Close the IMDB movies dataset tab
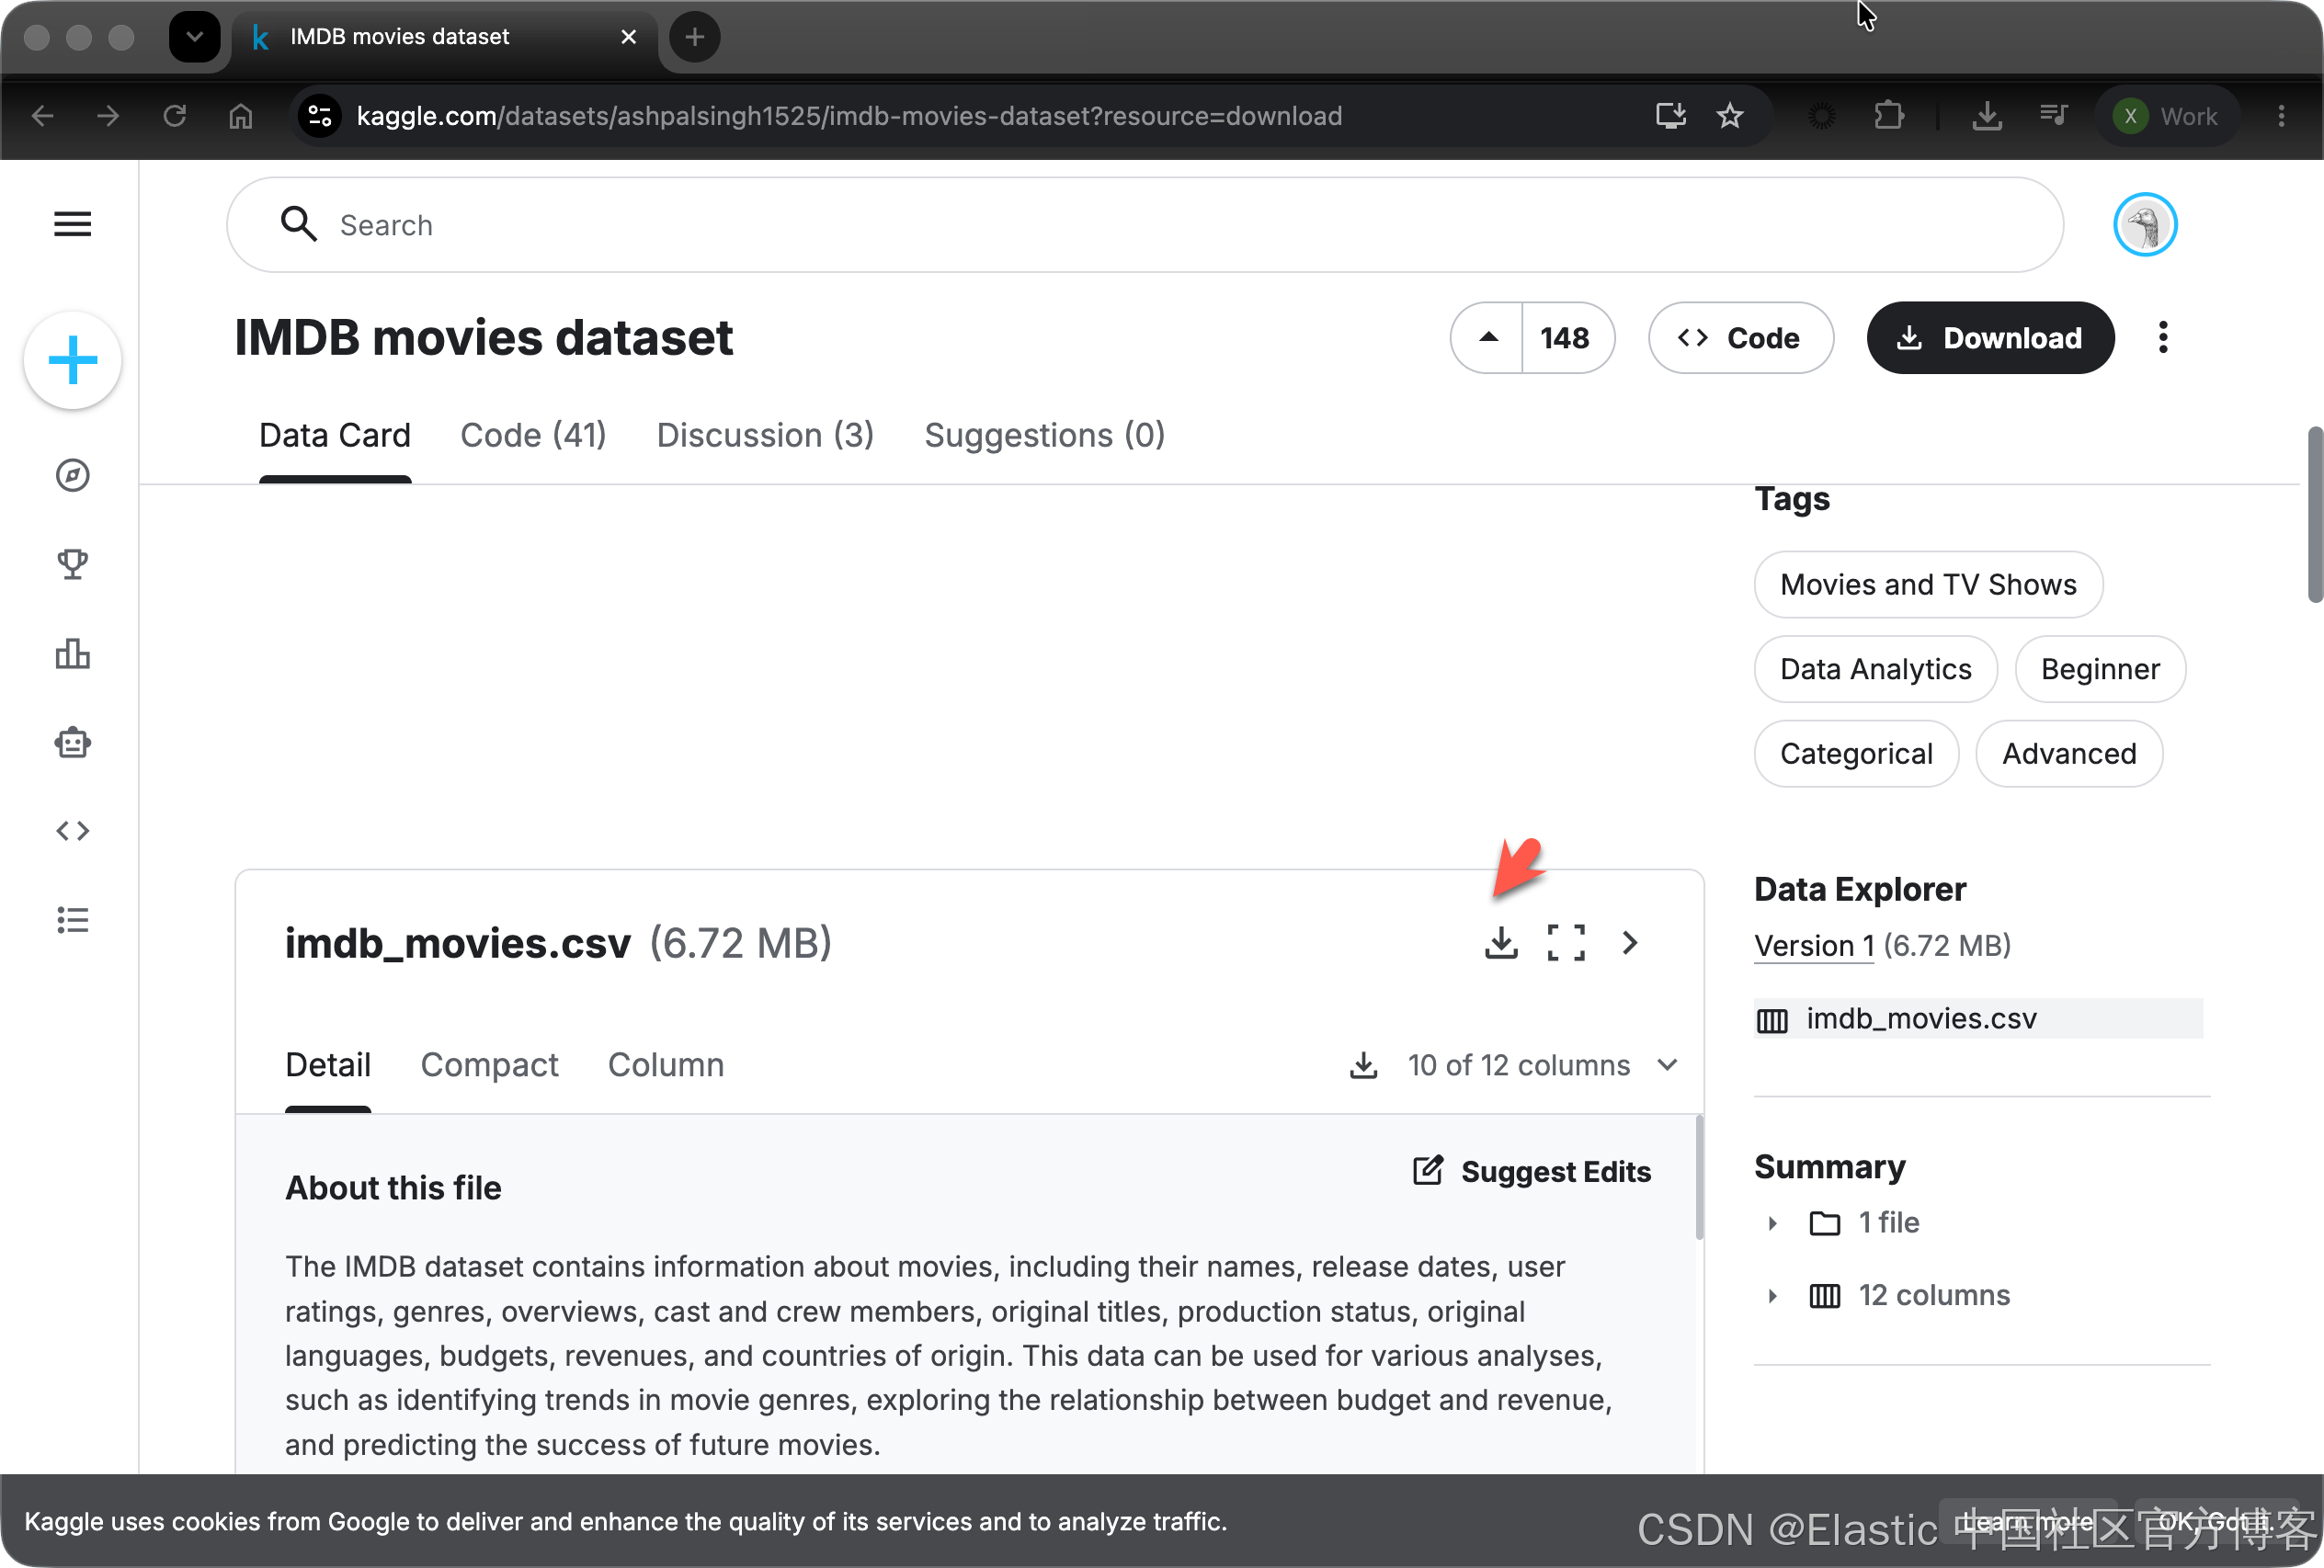This screenshot has width=2324, height=1568. pos(629,37)
